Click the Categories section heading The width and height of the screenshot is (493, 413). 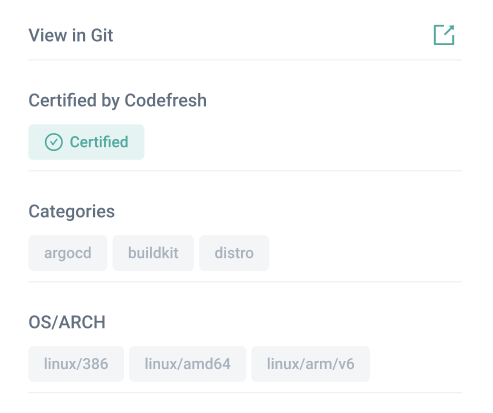72,211
